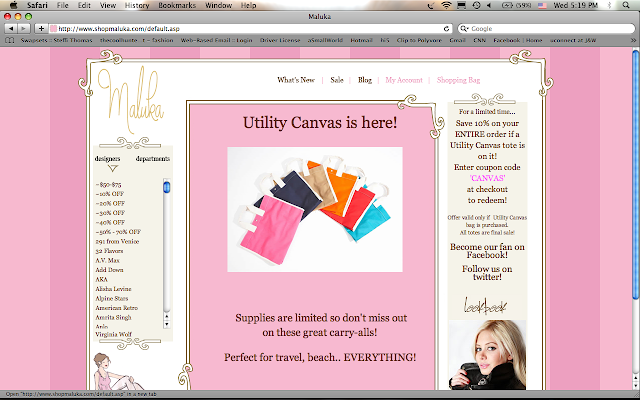Open the Lookbook script logo
This screenshot has width=640, height=400.
[485, 306]
